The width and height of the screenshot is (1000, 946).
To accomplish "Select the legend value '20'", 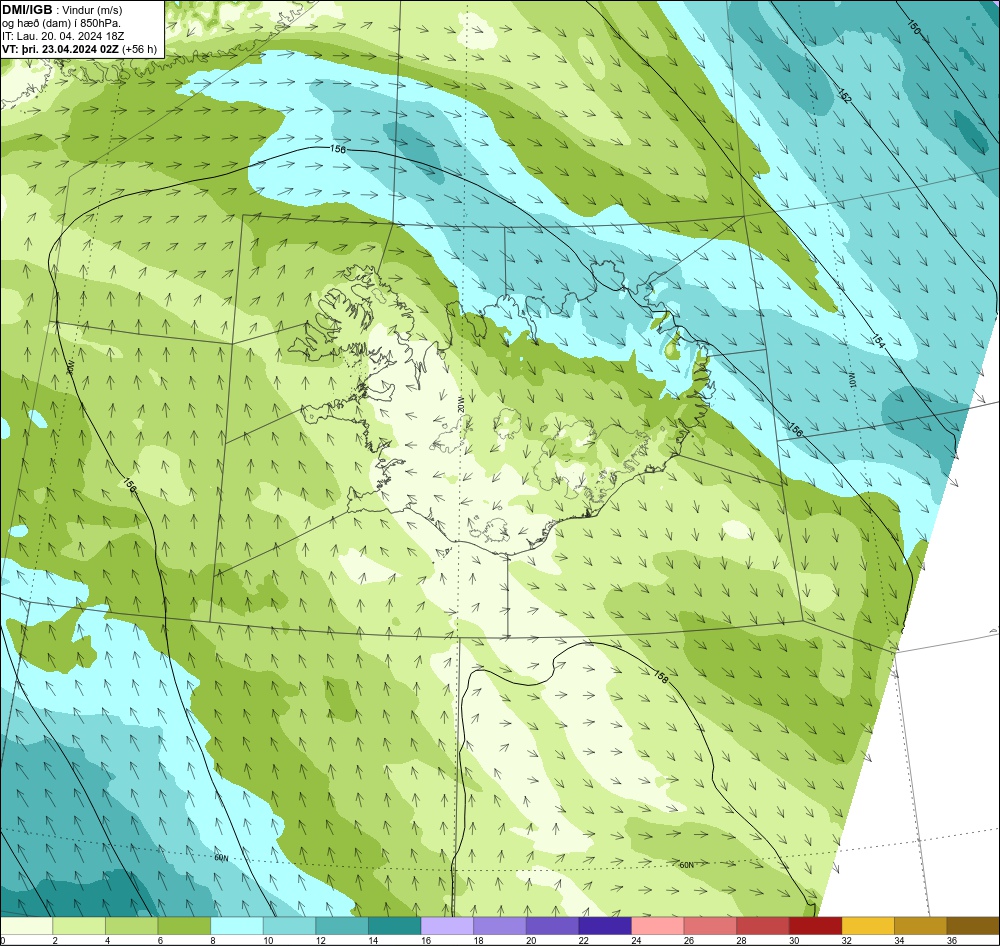I will click(x=531, y=940).
